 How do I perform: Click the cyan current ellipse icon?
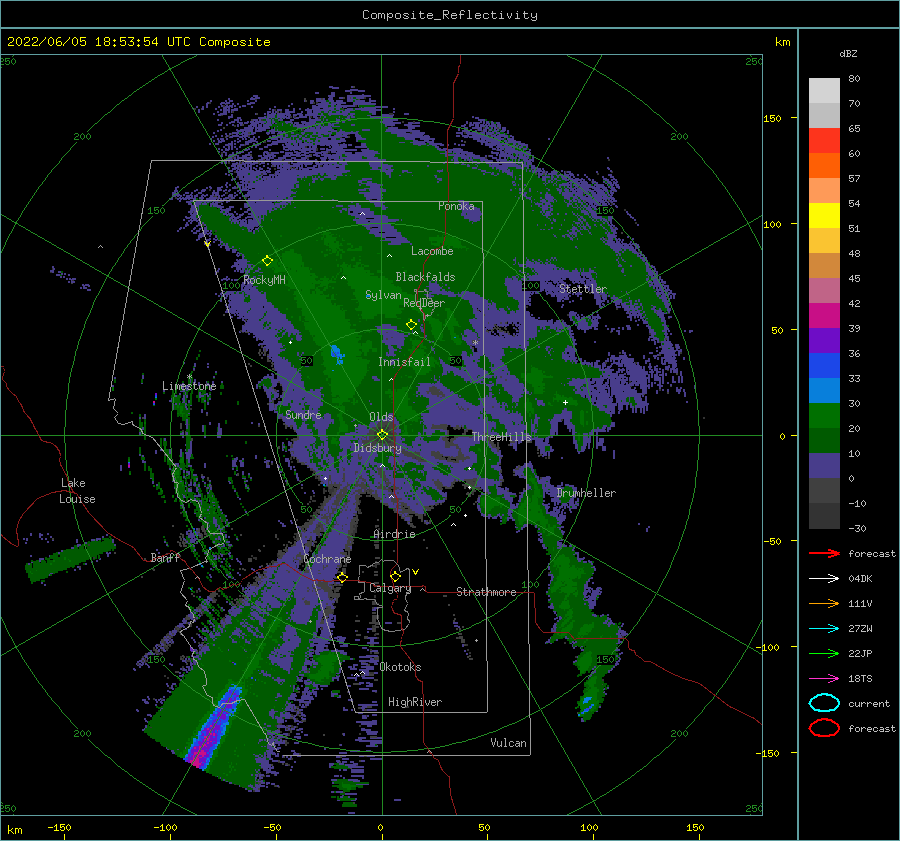pos(824,703)
